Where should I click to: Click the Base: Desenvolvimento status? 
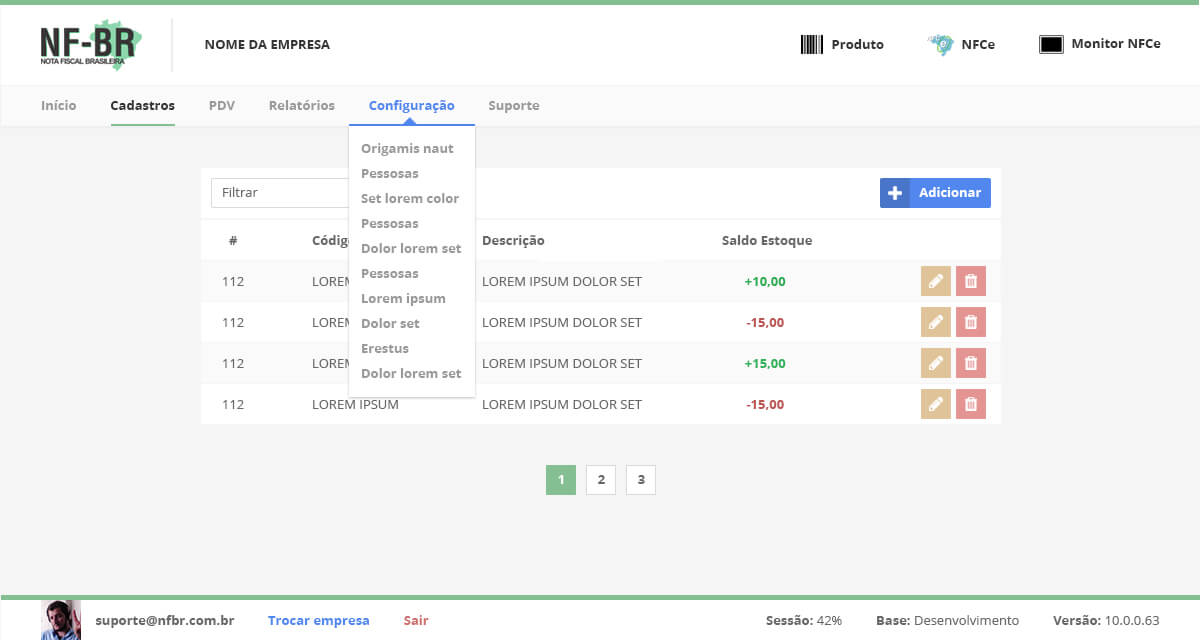pos(948,620)
